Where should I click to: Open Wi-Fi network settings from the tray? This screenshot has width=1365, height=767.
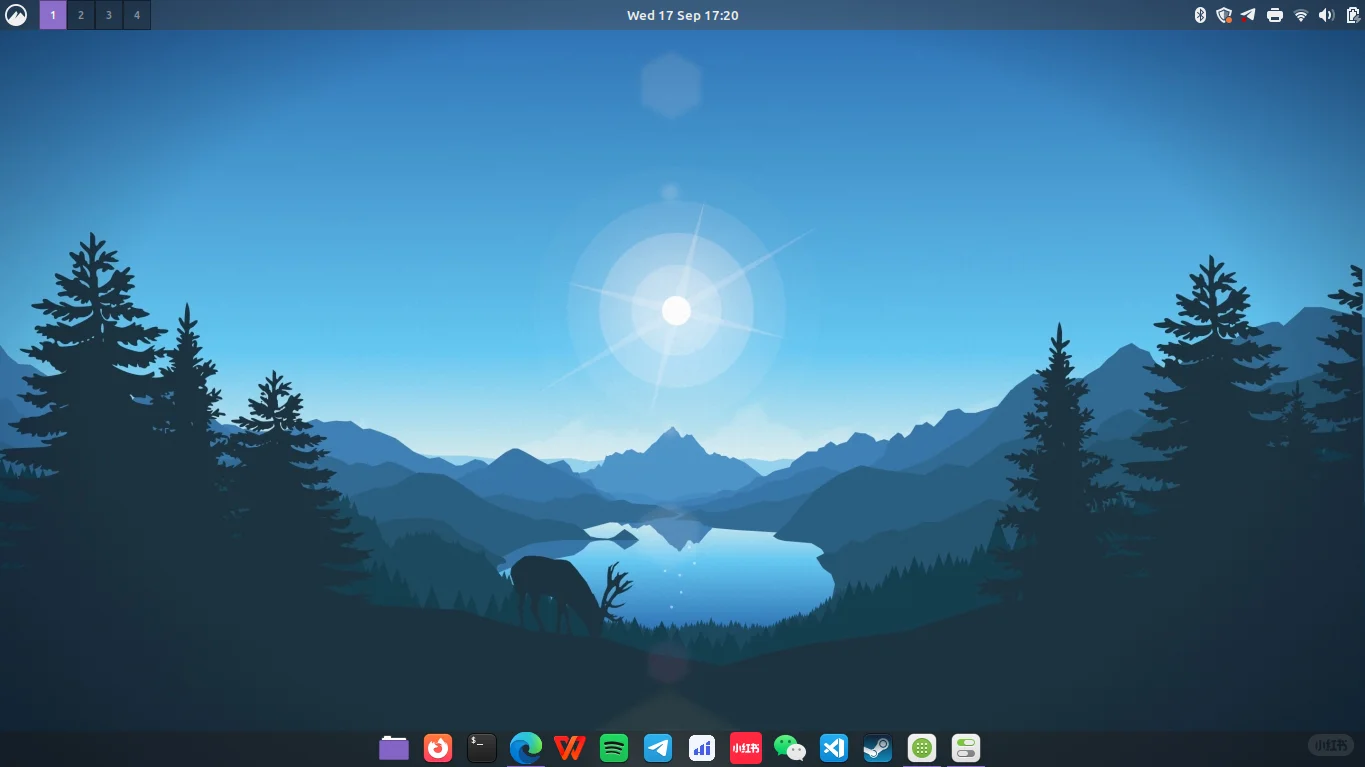pos(1298,15)
